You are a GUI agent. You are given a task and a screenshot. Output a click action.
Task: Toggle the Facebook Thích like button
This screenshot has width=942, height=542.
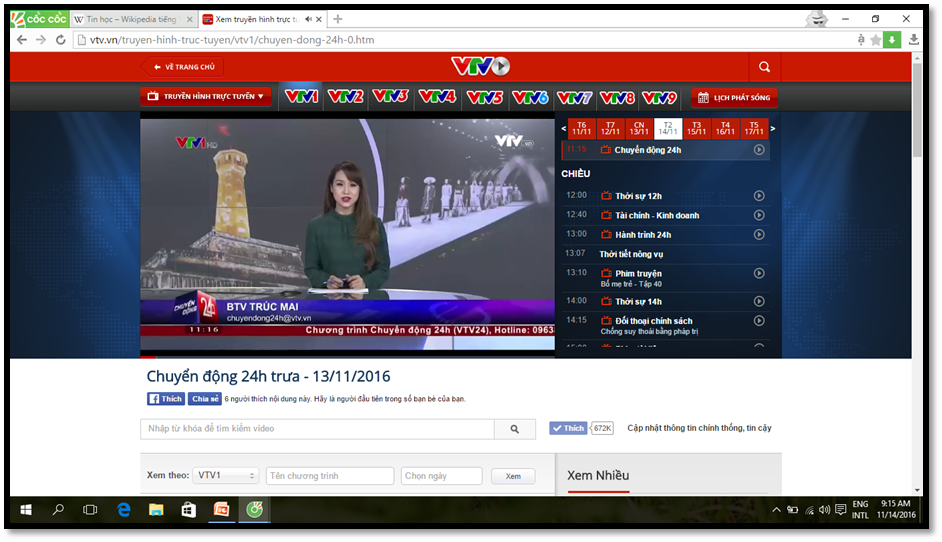[x=166, y=398]
